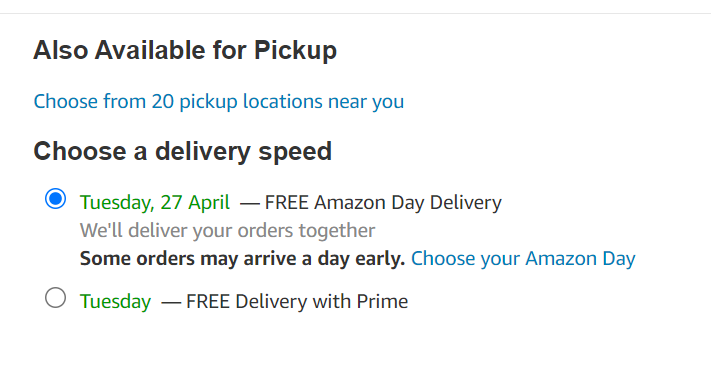This screenshot has width=711, height=367.
Task: Select the Tuesday, 27 April Amazon Day radio button
Action: pos(55,199)
